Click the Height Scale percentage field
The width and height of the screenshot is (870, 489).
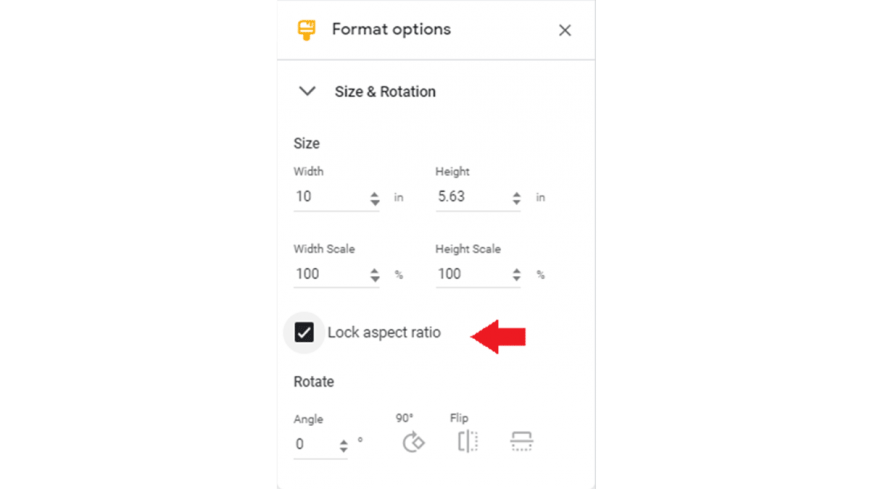[x=478, y=274]
